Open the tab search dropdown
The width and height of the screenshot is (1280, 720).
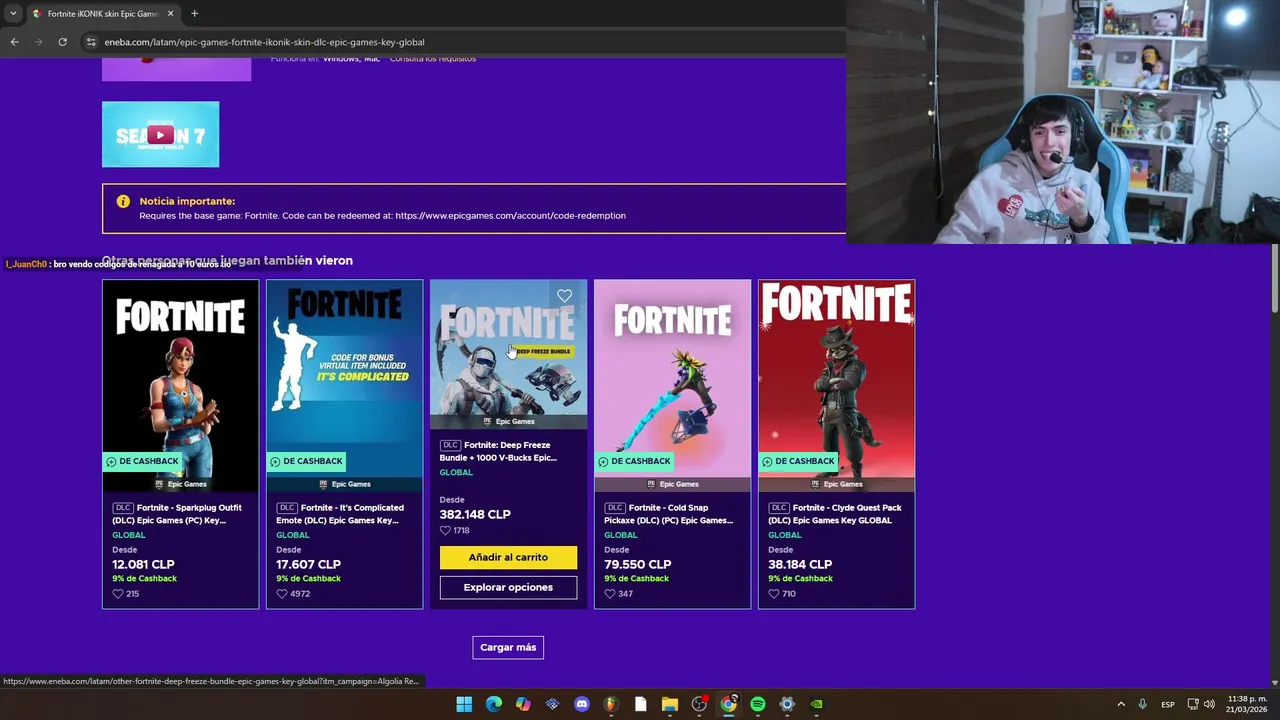pos(13,14)
